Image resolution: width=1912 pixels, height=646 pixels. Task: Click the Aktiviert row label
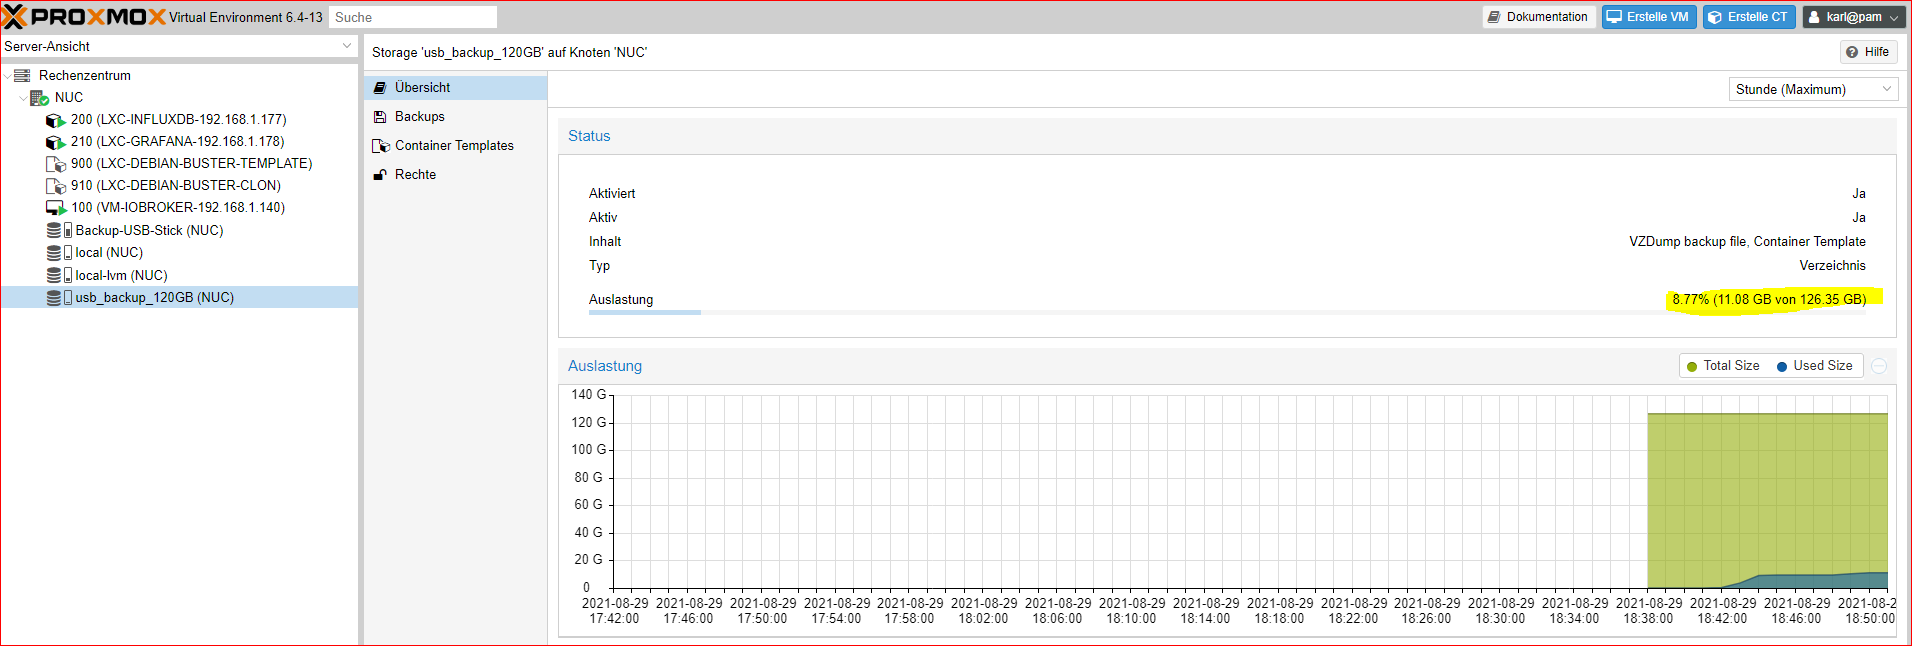click(x=612, y=193)
